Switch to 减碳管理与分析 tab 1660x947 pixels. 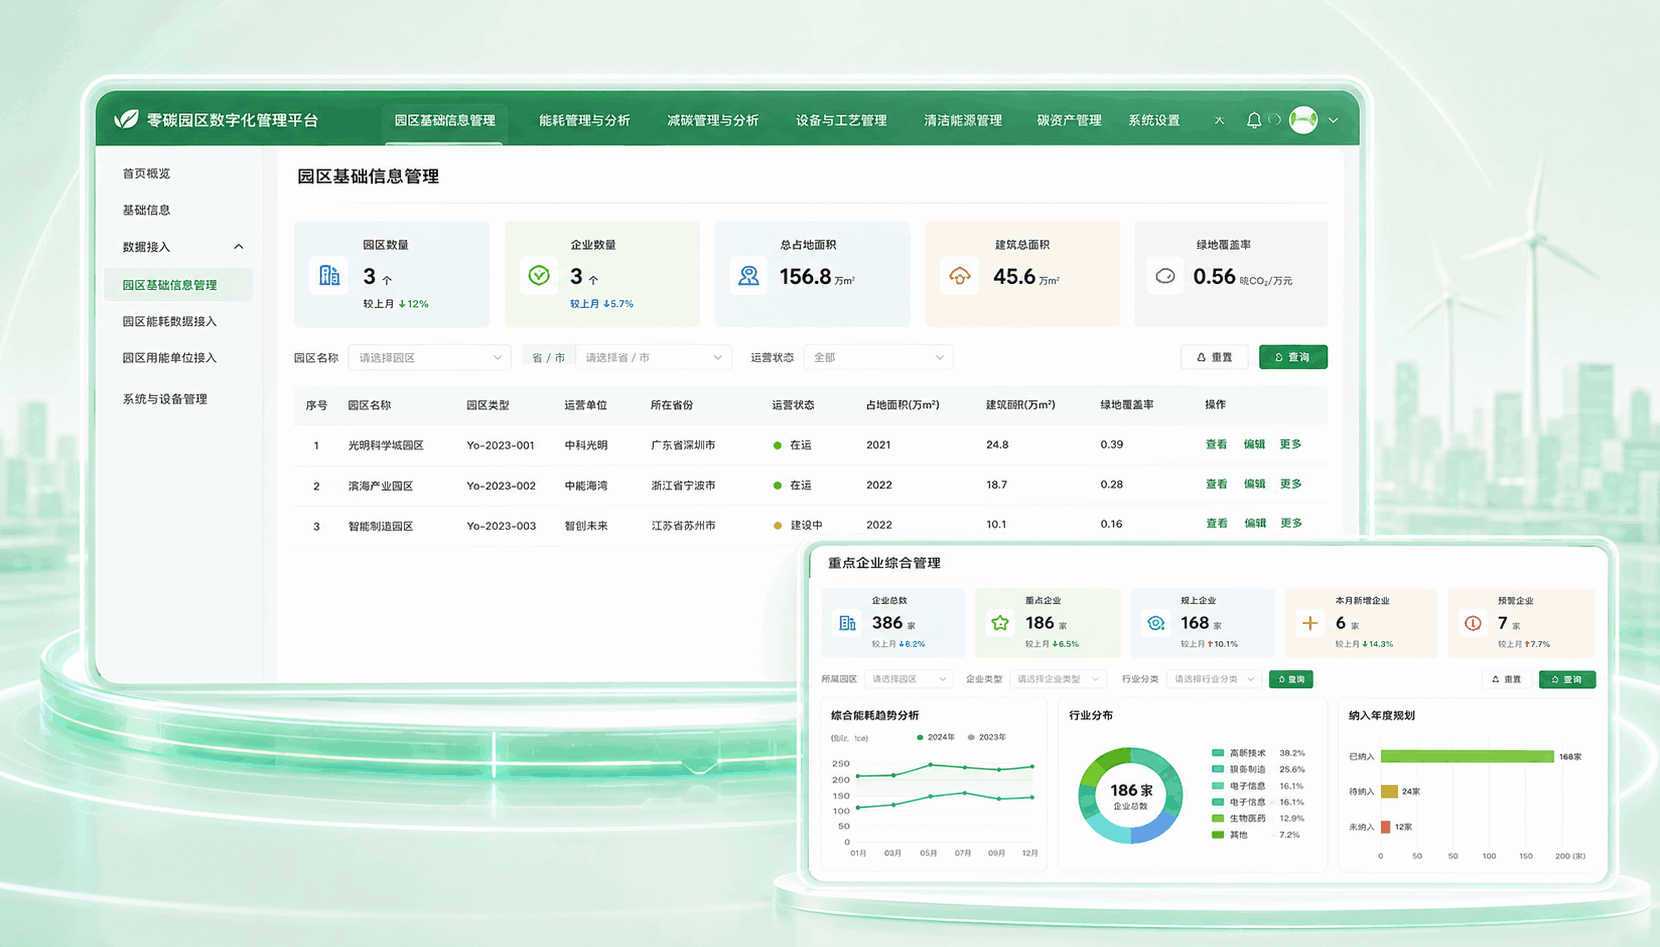(713, 120)
